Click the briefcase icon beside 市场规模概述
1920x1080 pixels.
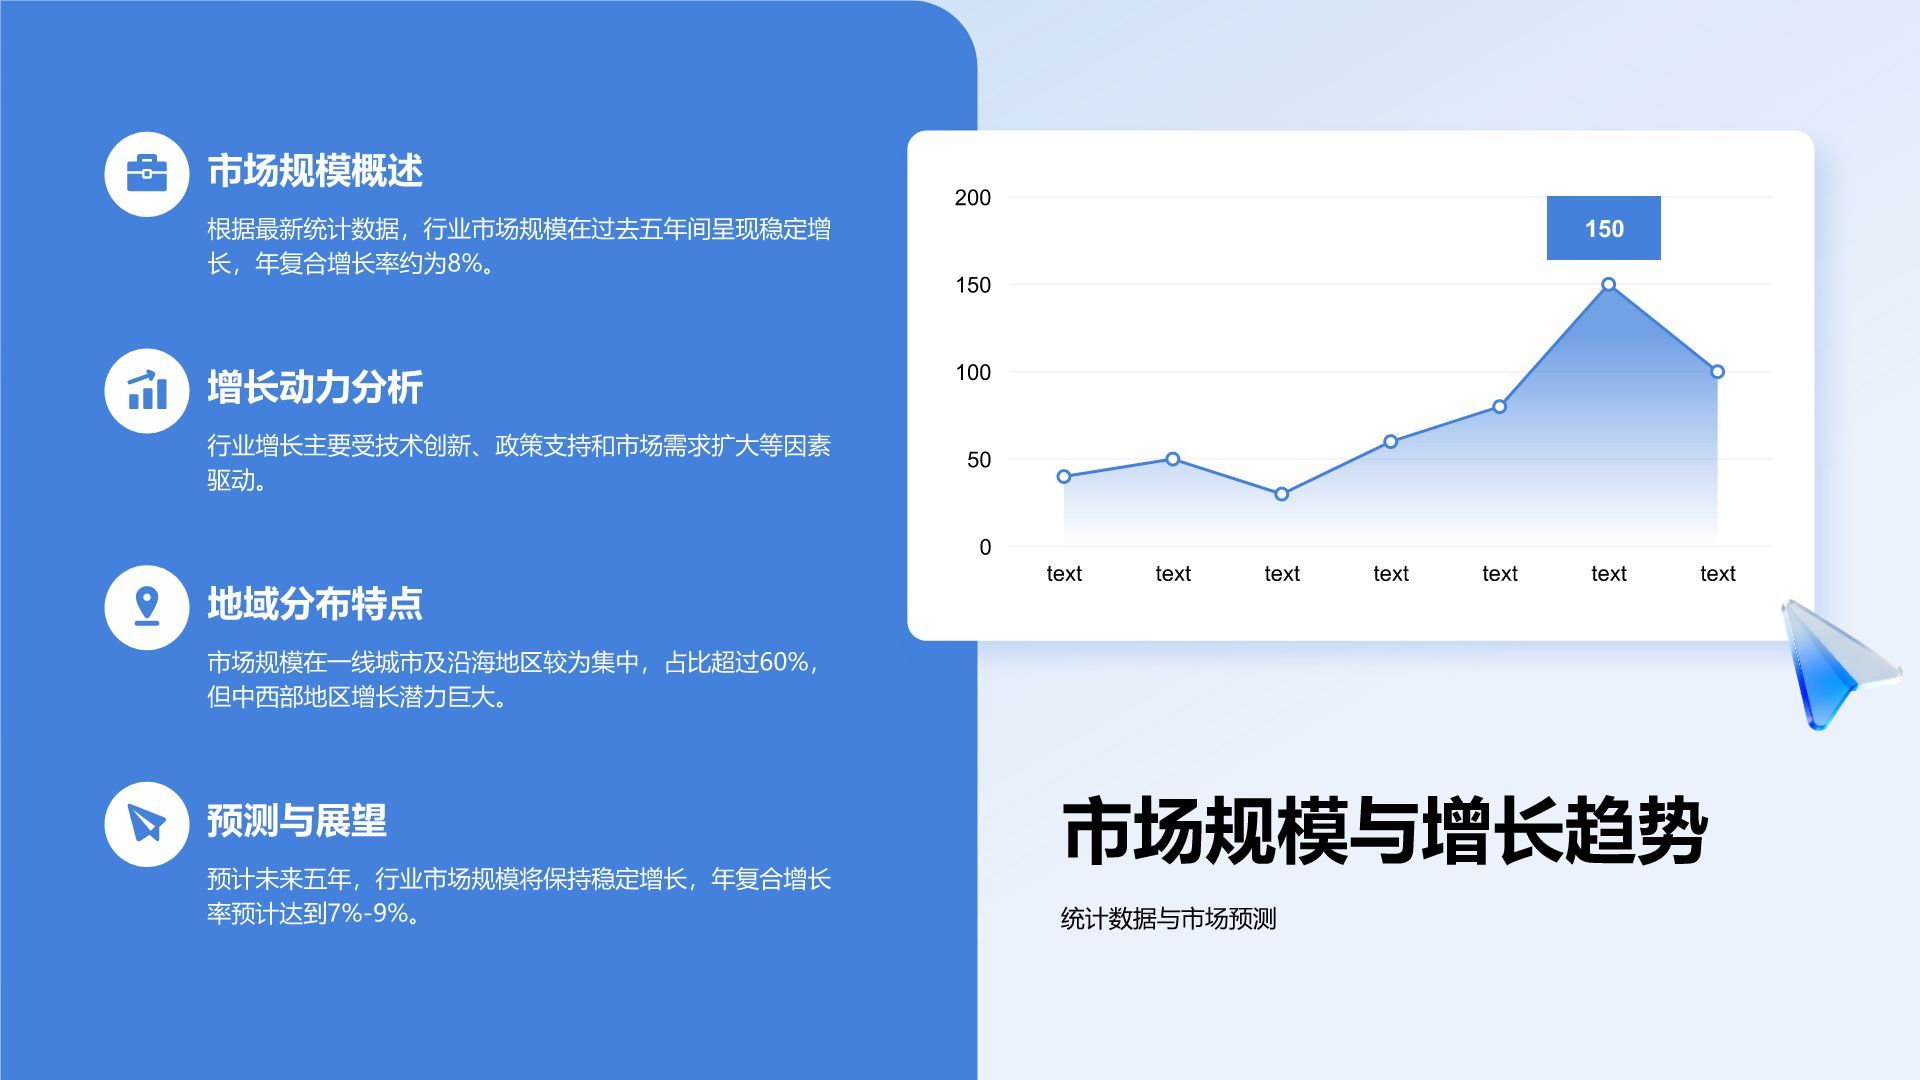click(x=147, y=174)
